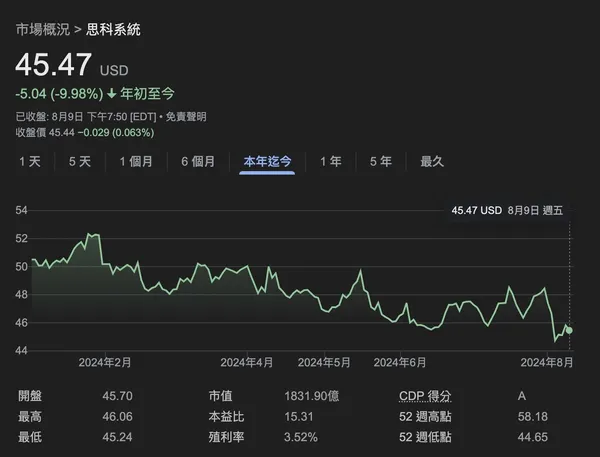The image size is (600, 457).
Task: Select the 1 天 range tab
Action: tap(30, 162)
